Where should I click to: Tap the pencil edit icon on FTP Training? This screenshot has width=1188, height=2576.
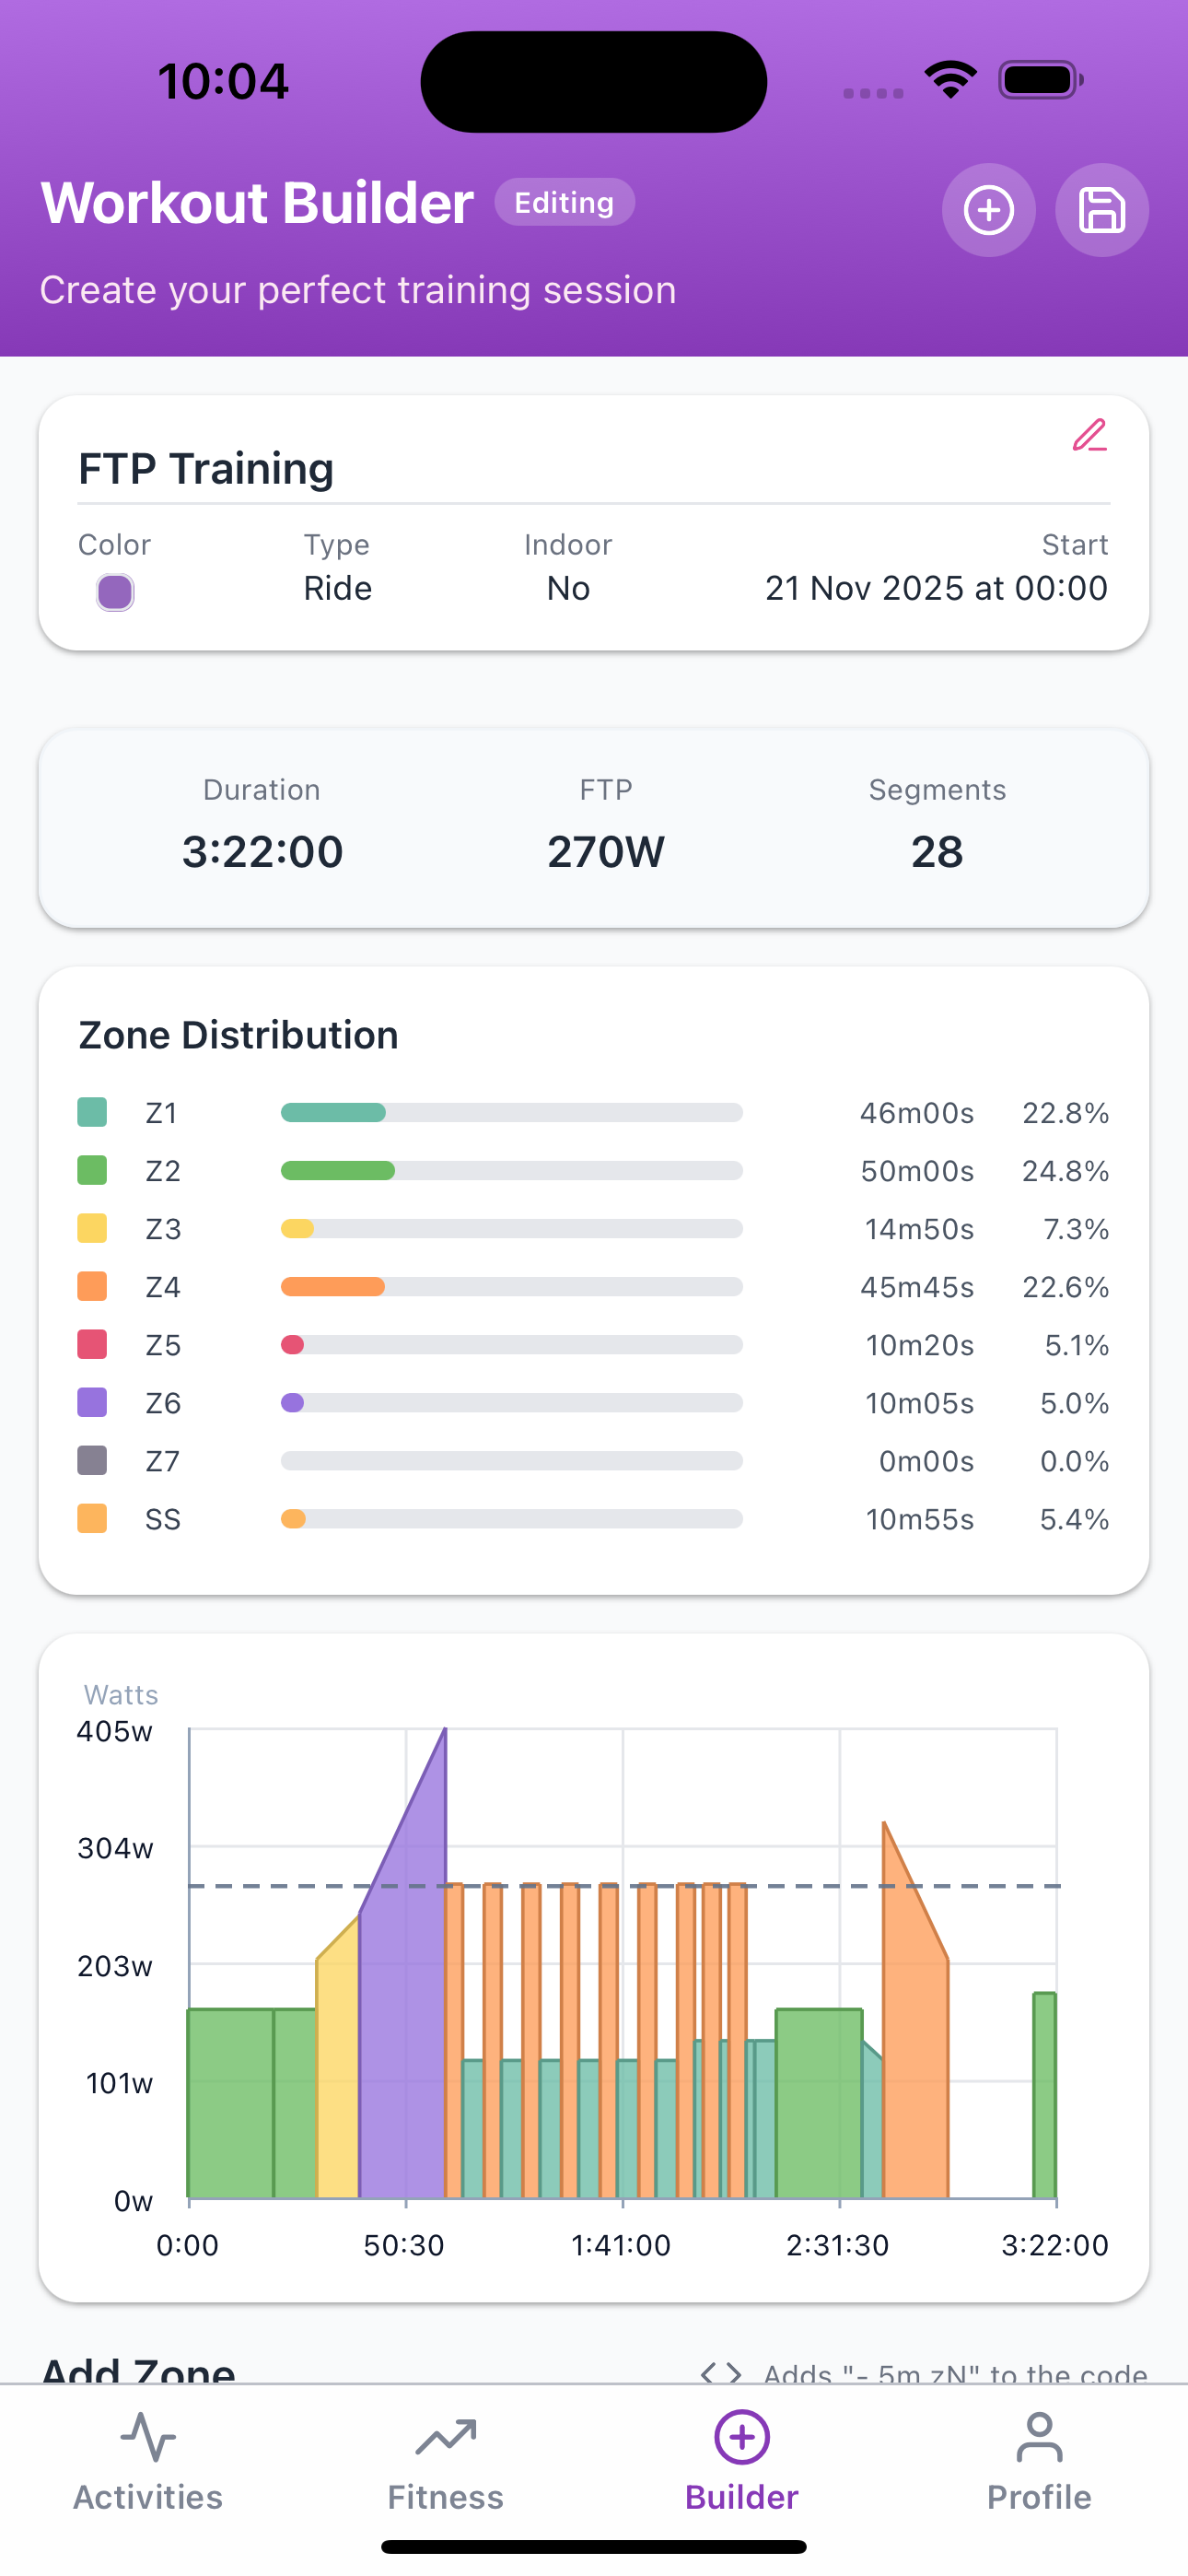pos(1089,436)
